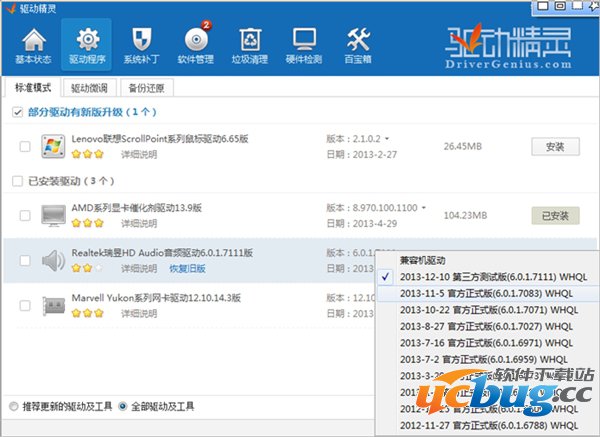600x437 pixels.
Task: Click 恢复旧版 link for Realtek driver
Action: coord(188,269)
